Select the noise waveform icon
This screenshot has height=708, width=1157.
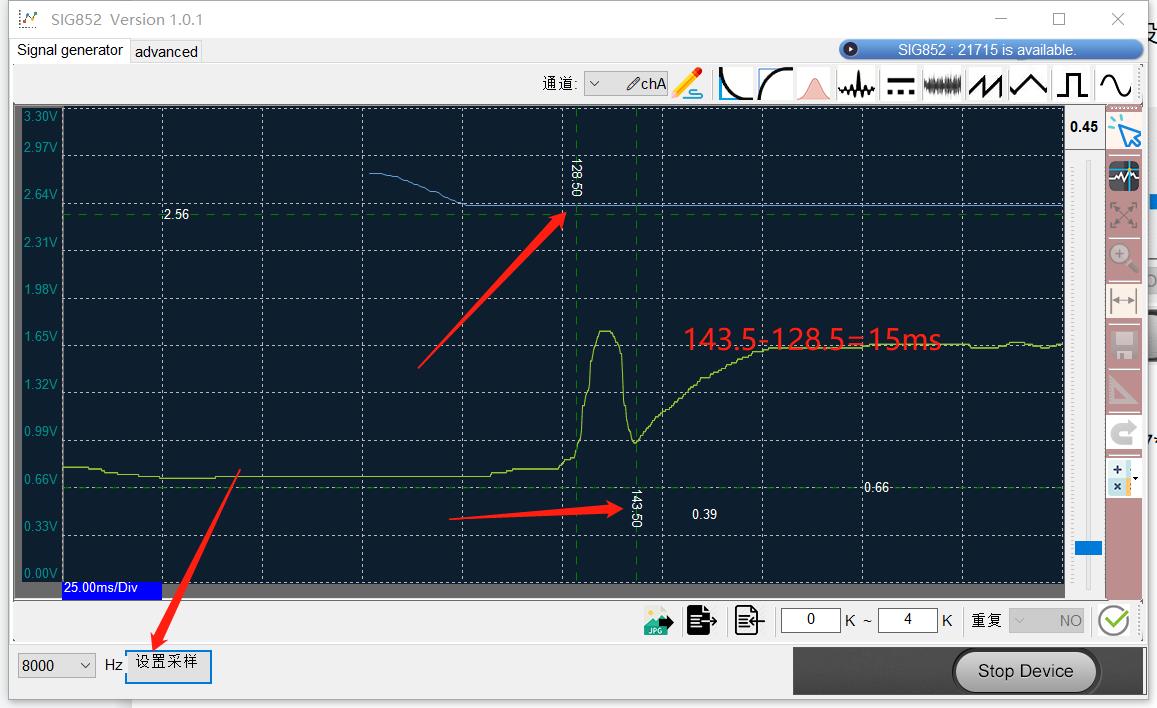(x=942, y=84)
